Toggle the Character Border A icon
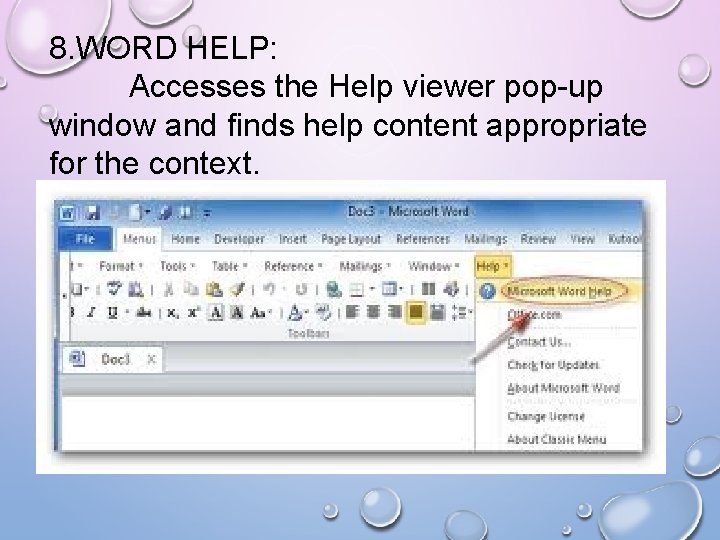This screenshot has width=720, height=540. (x=215, y=313)
